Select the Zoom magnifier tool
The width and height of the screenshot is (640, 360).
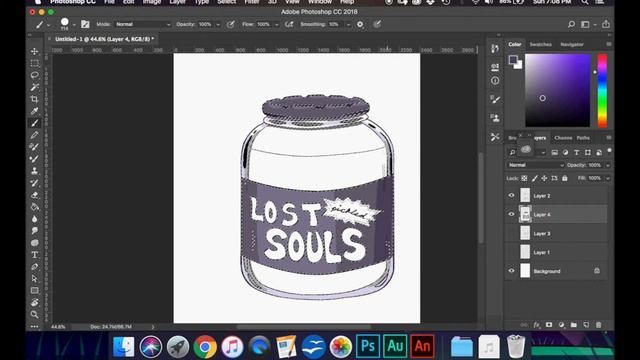tap(35, 314)
